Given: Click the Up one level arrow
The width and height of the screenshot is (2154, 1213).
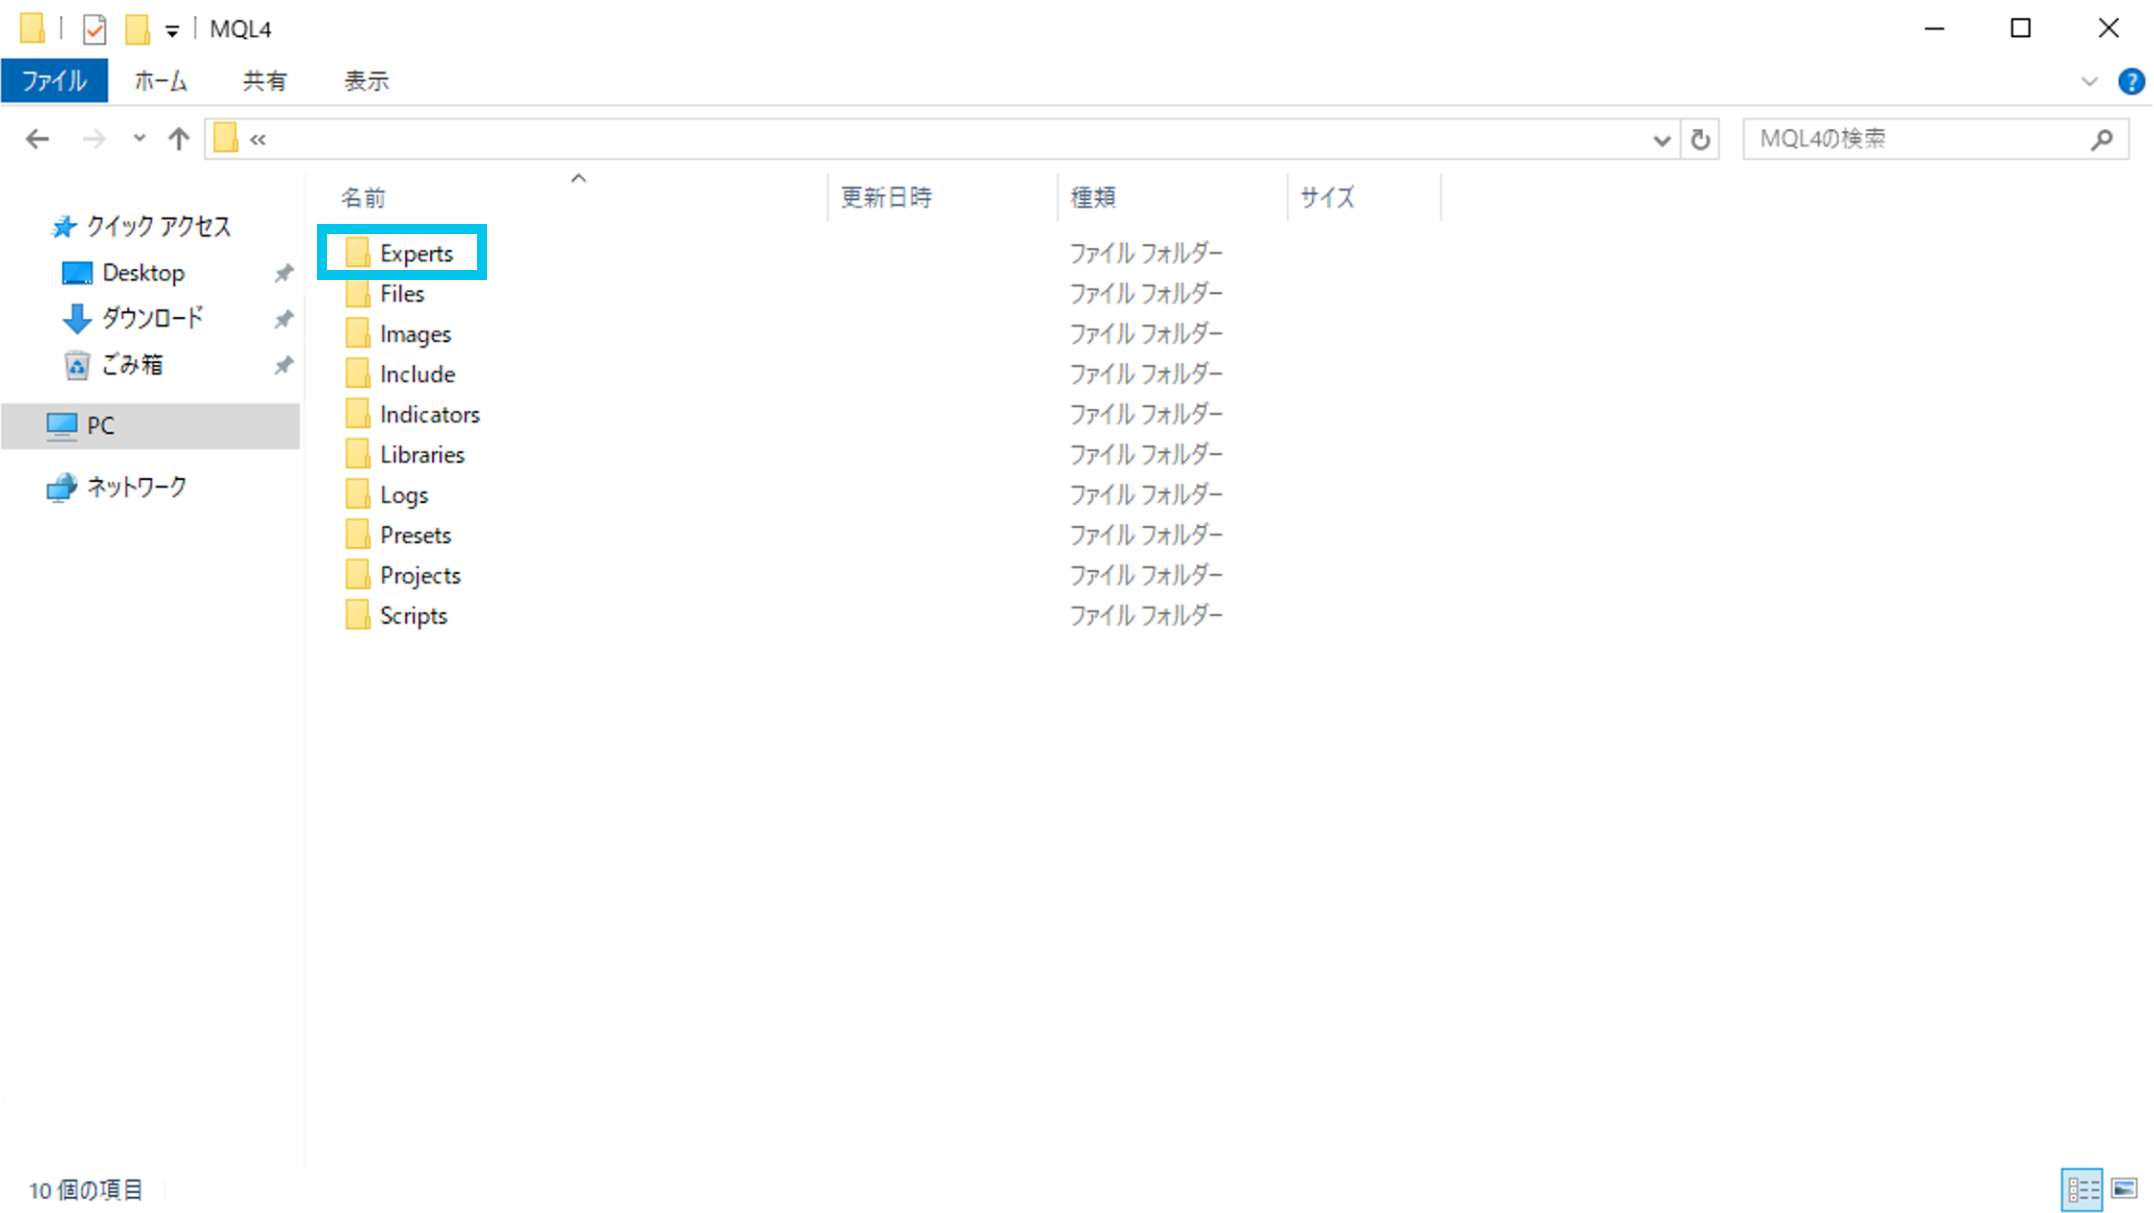Looking at the screenshot, I should tap(179, 139).
